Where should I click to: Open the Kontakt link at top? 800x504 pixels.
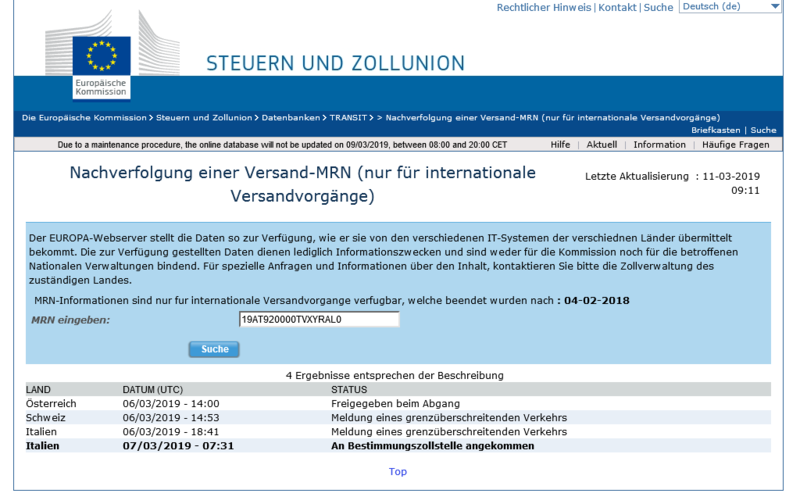click(x=617, y=7)
